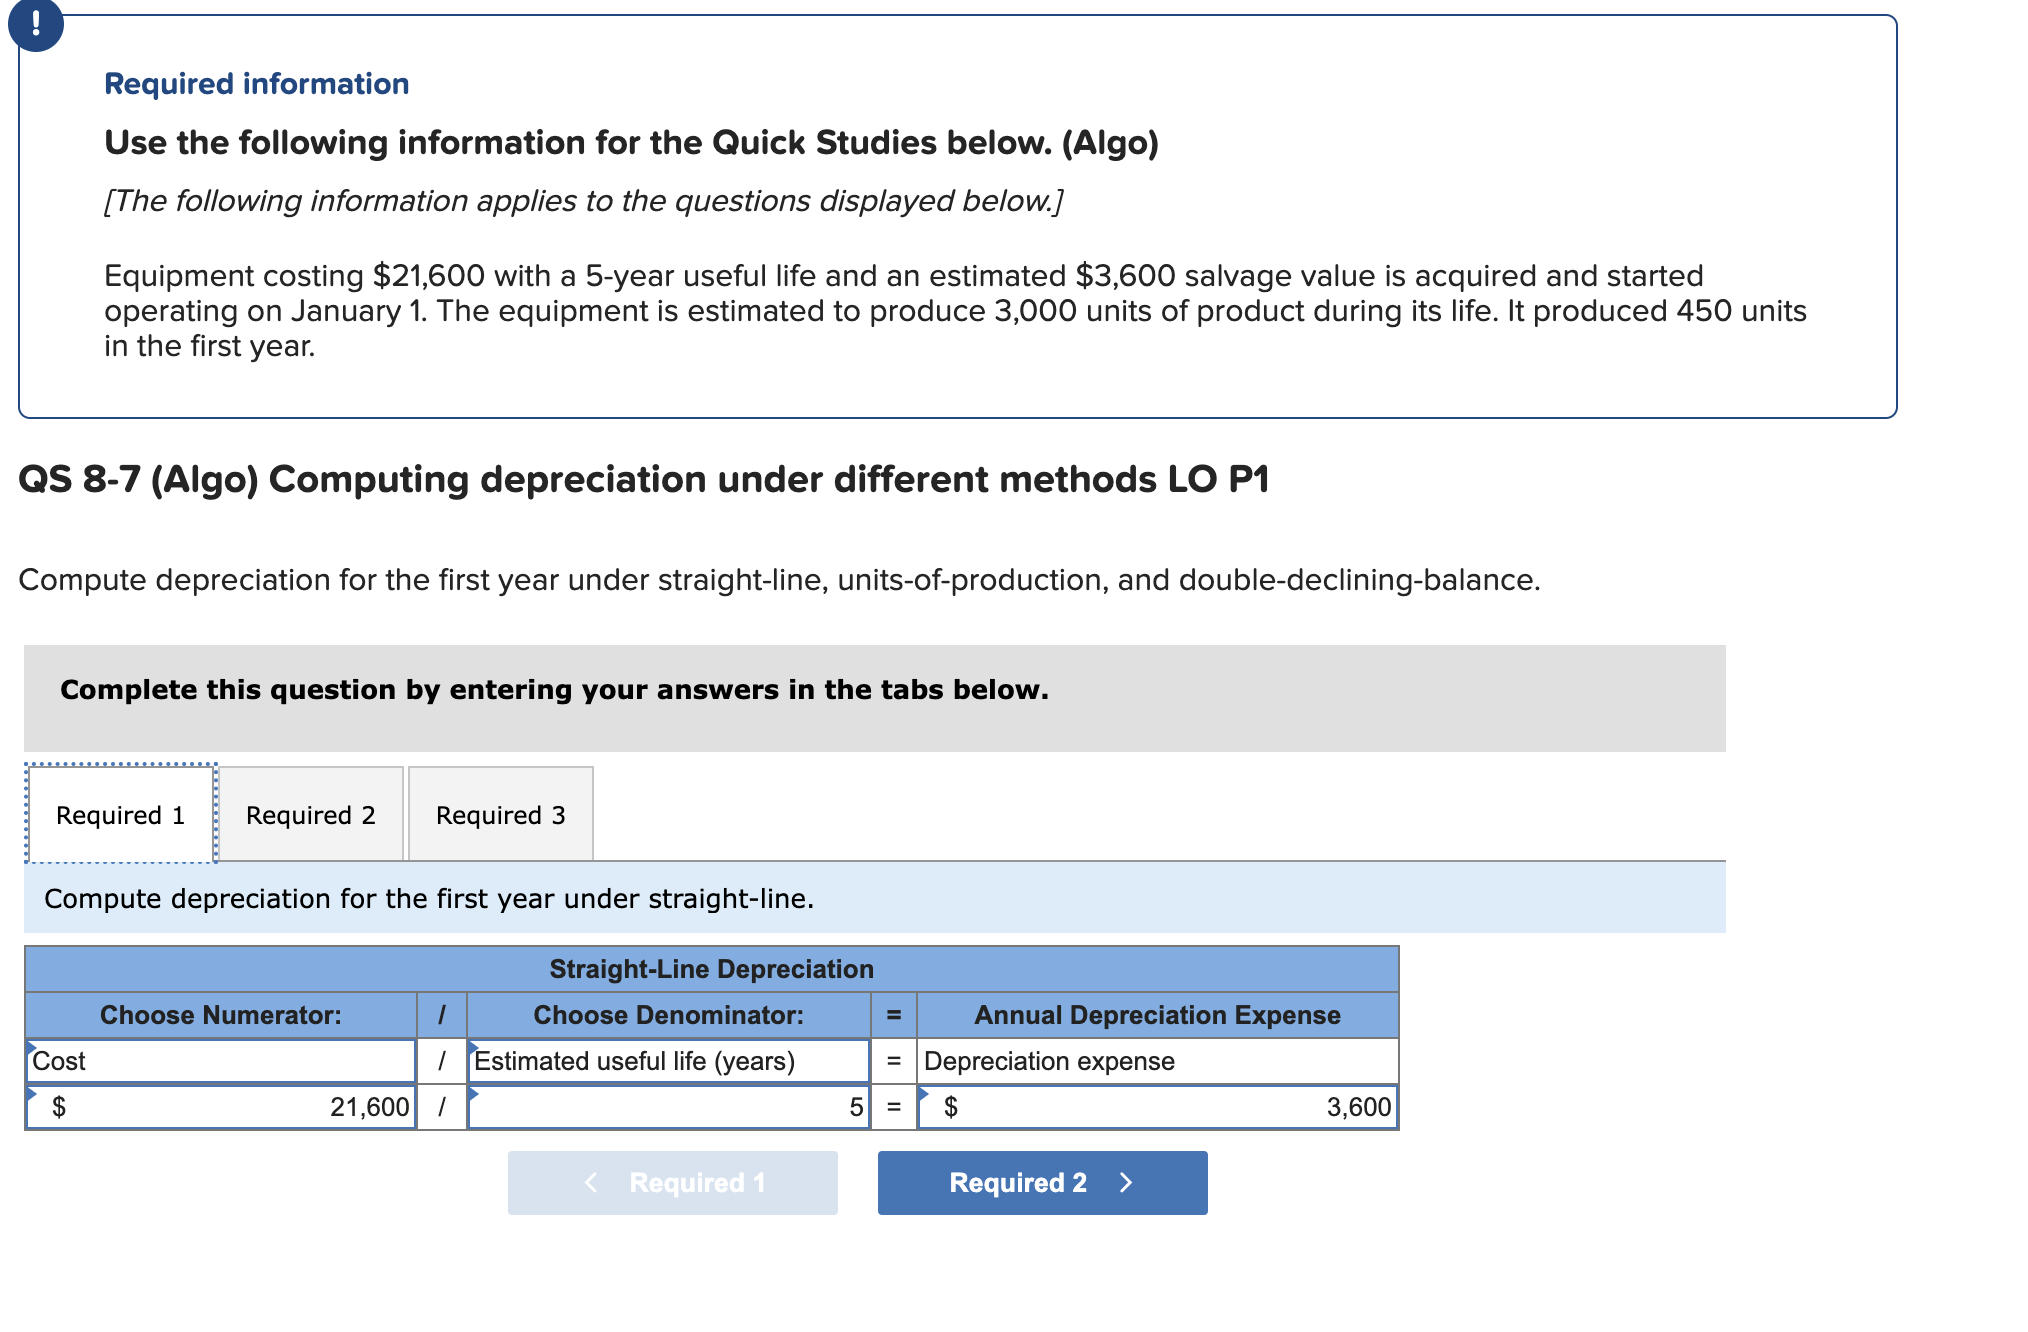Click the right chevron on Required 2 button
This screenshot has height=1332, width=2028.
click(x=1126, y=1183)
